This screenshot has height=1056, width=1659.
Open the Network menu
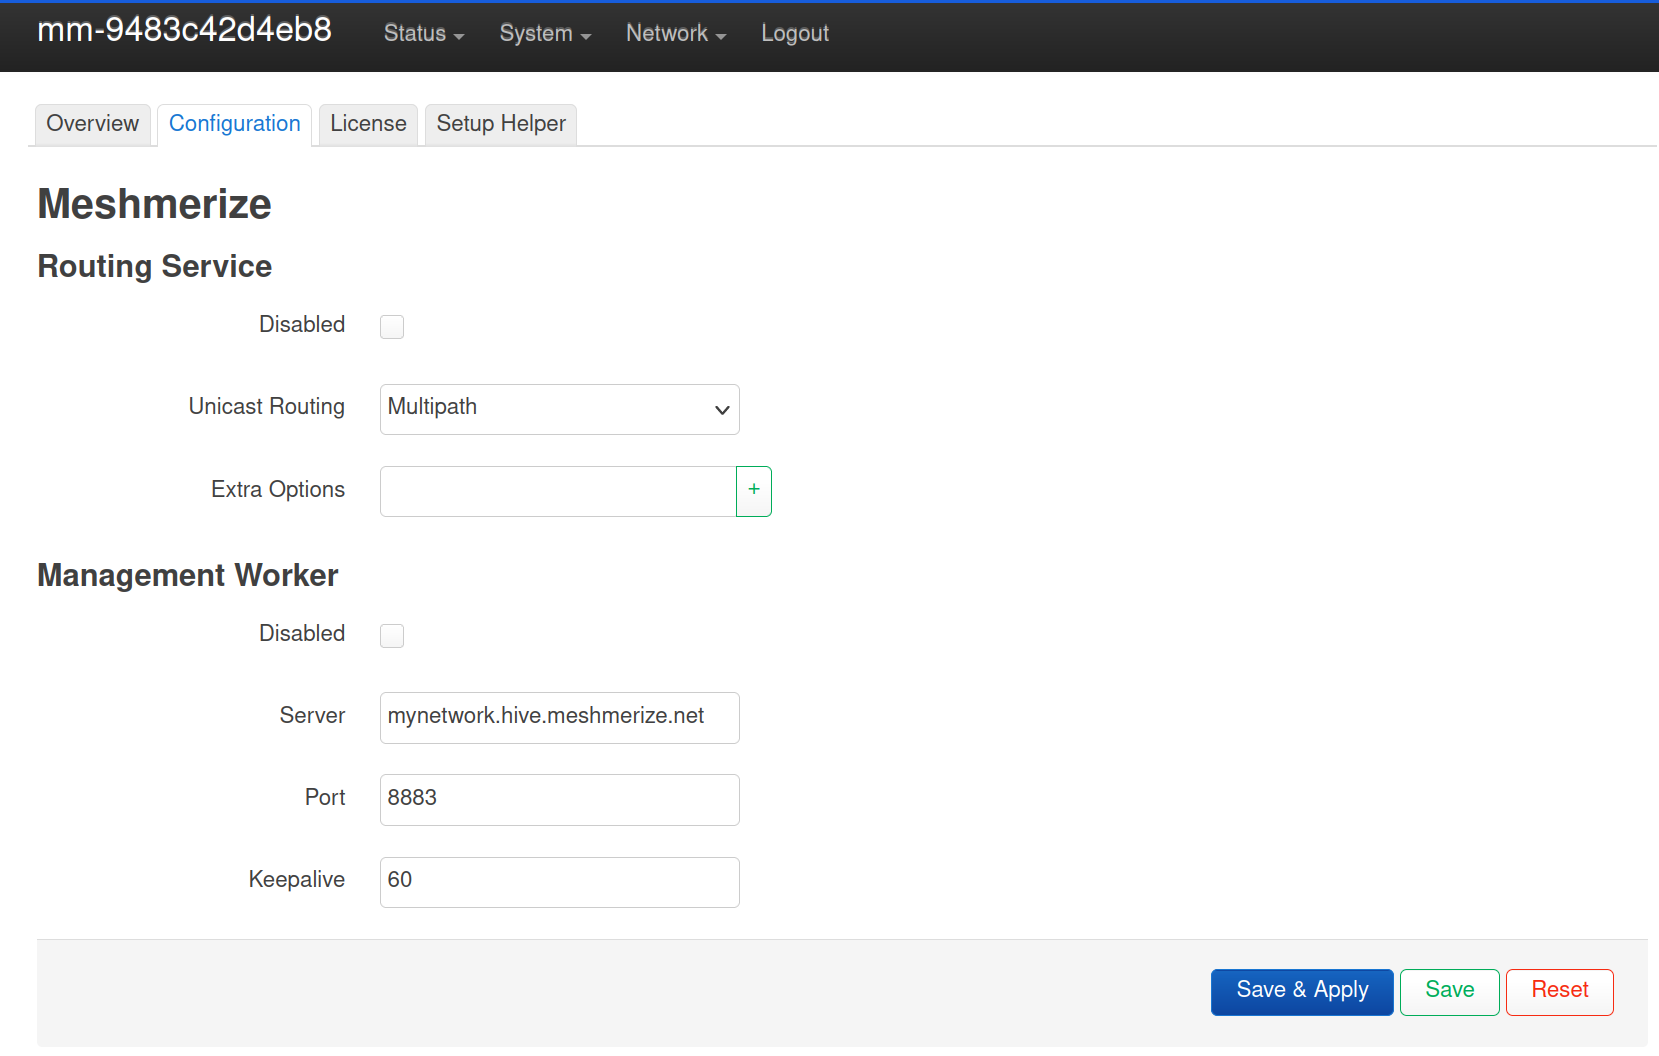coord(676,33)
